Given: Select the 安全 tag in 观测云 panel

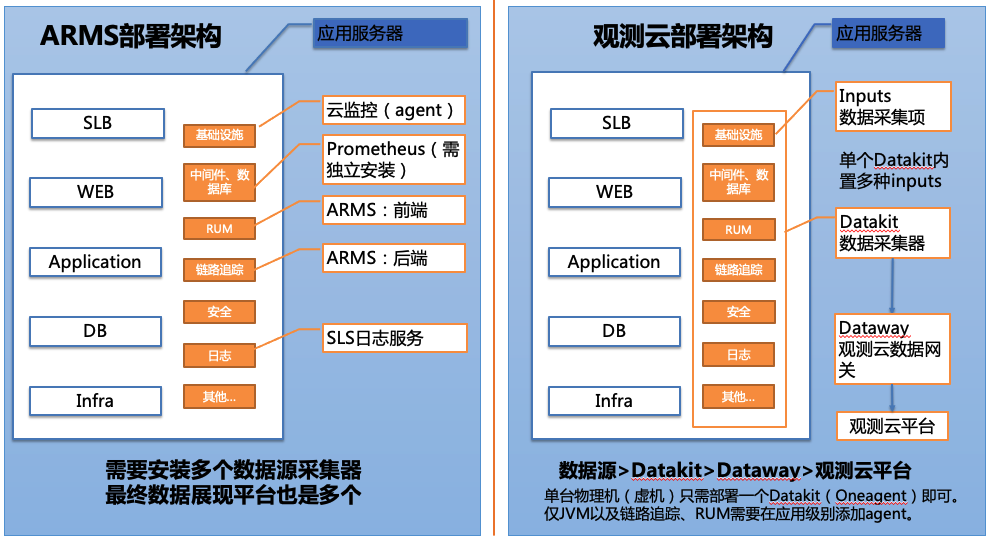Looking at the screenshot, I should point(738,312).
